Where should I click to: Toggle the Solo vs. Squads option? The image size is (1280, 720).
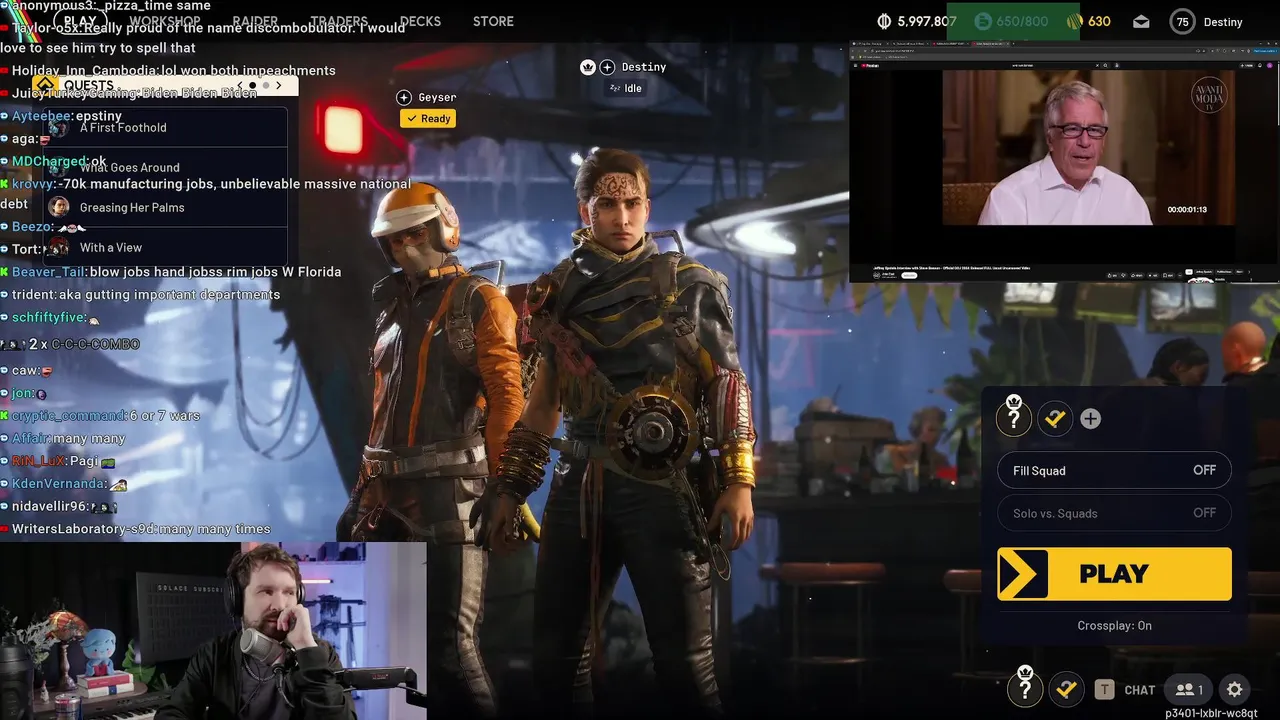click(x=1114, y=513)
